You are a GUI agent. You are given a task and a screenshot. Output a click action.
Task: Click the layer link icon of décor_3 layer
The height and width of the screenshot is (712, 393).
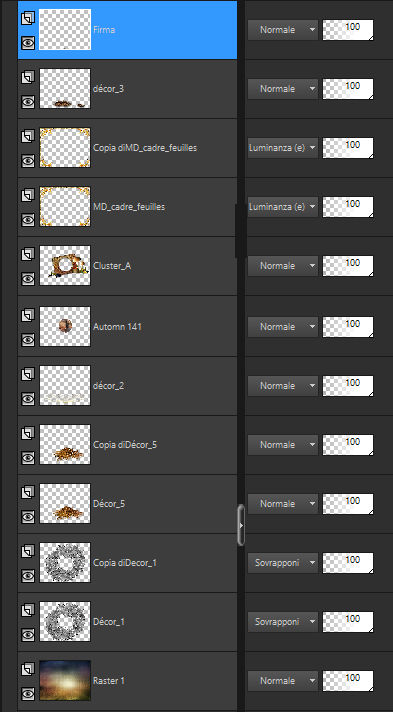click(x=28, y=77)
